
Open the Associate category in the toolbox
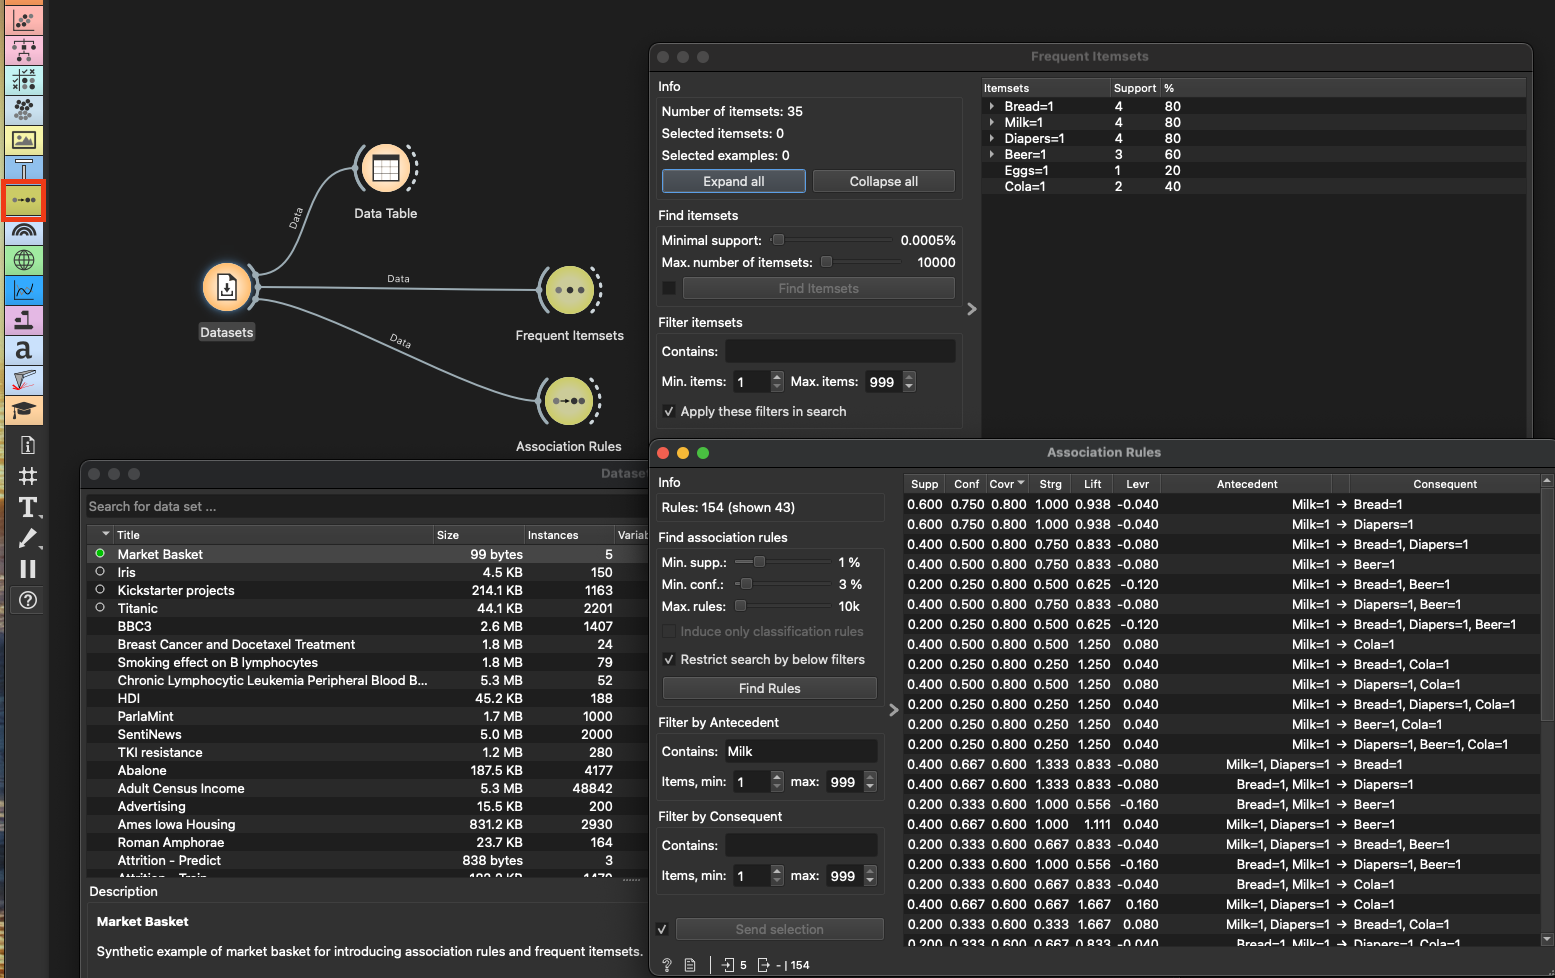pos(24,200)
